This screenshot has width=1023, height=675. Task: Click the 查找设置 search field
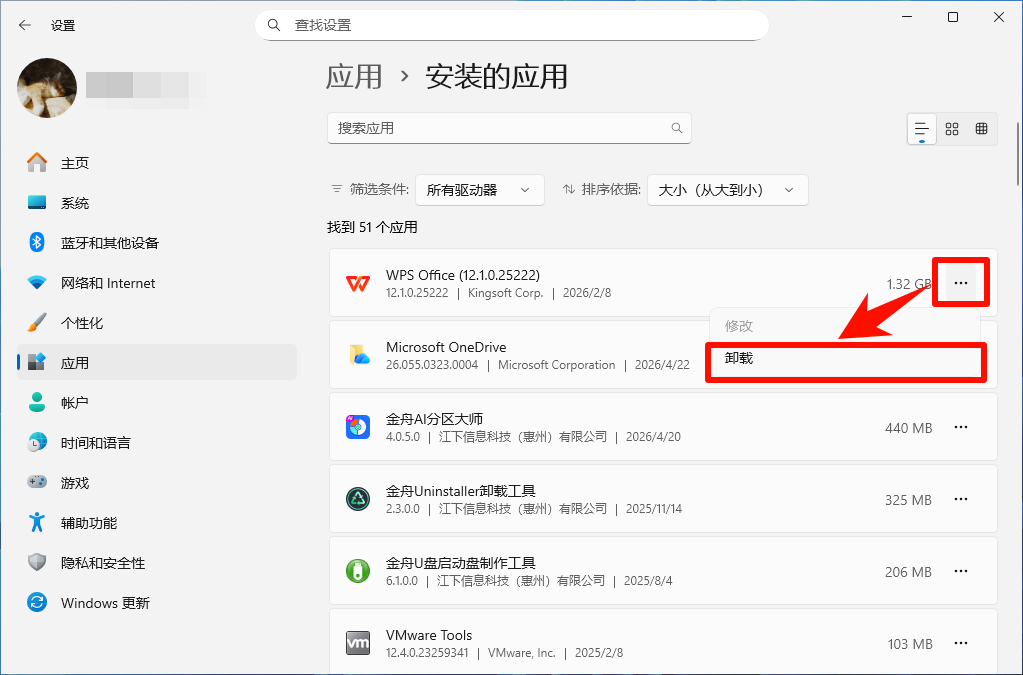512,25
